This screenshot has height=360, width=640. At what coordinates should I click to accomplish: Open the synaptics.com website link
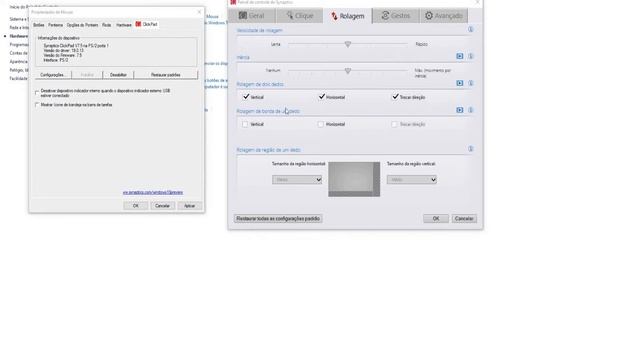pyautogui.click(x=153, y=192)
